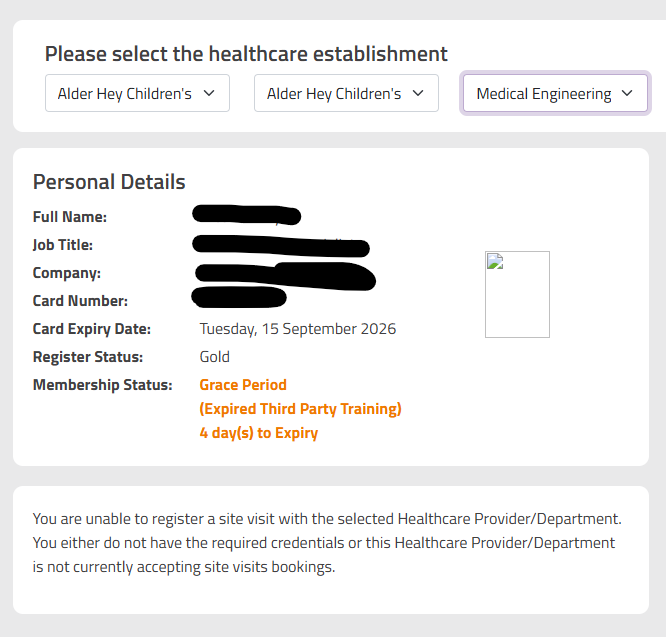Open the second Alder Hey Children's dropdown
666x637 pixels.
click(x=345, y=93)
